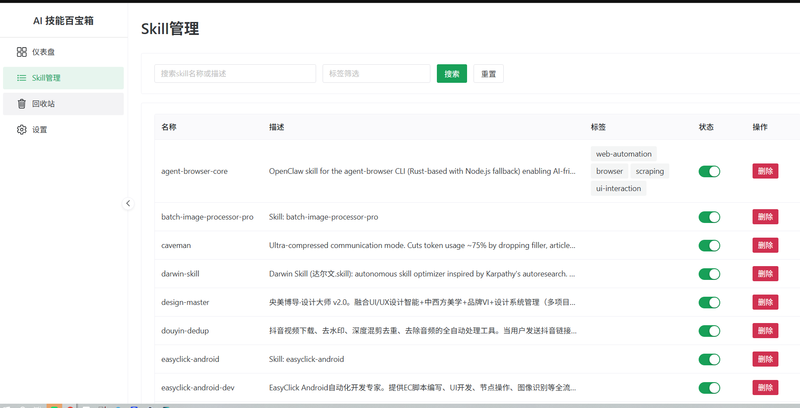The image size is (800, 408).
Task: Click the browser tag
Action: coord(609,171)
